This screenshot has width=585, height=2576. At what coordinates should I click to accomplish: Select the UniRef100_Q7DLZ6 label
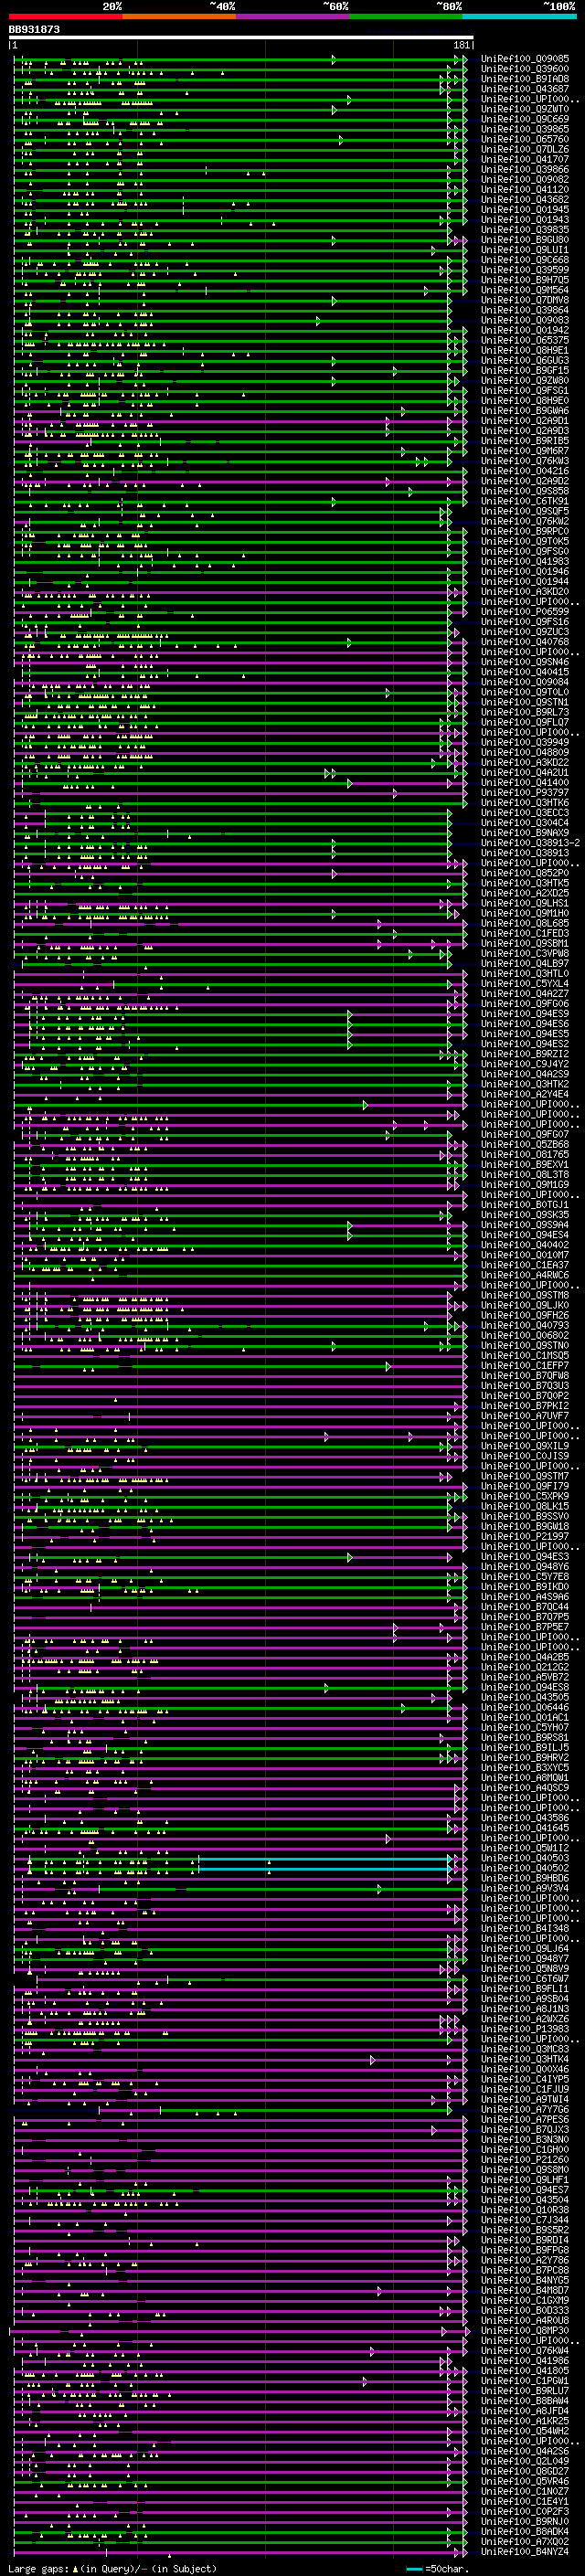(x=525, y=149)
